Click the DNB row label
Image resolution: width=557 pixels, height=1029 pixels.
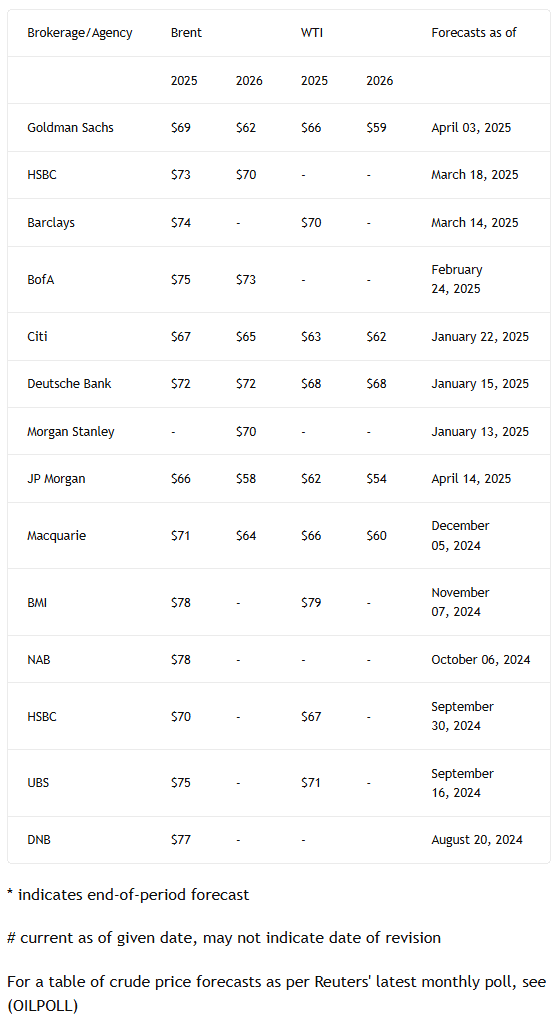tap(37, 839)
